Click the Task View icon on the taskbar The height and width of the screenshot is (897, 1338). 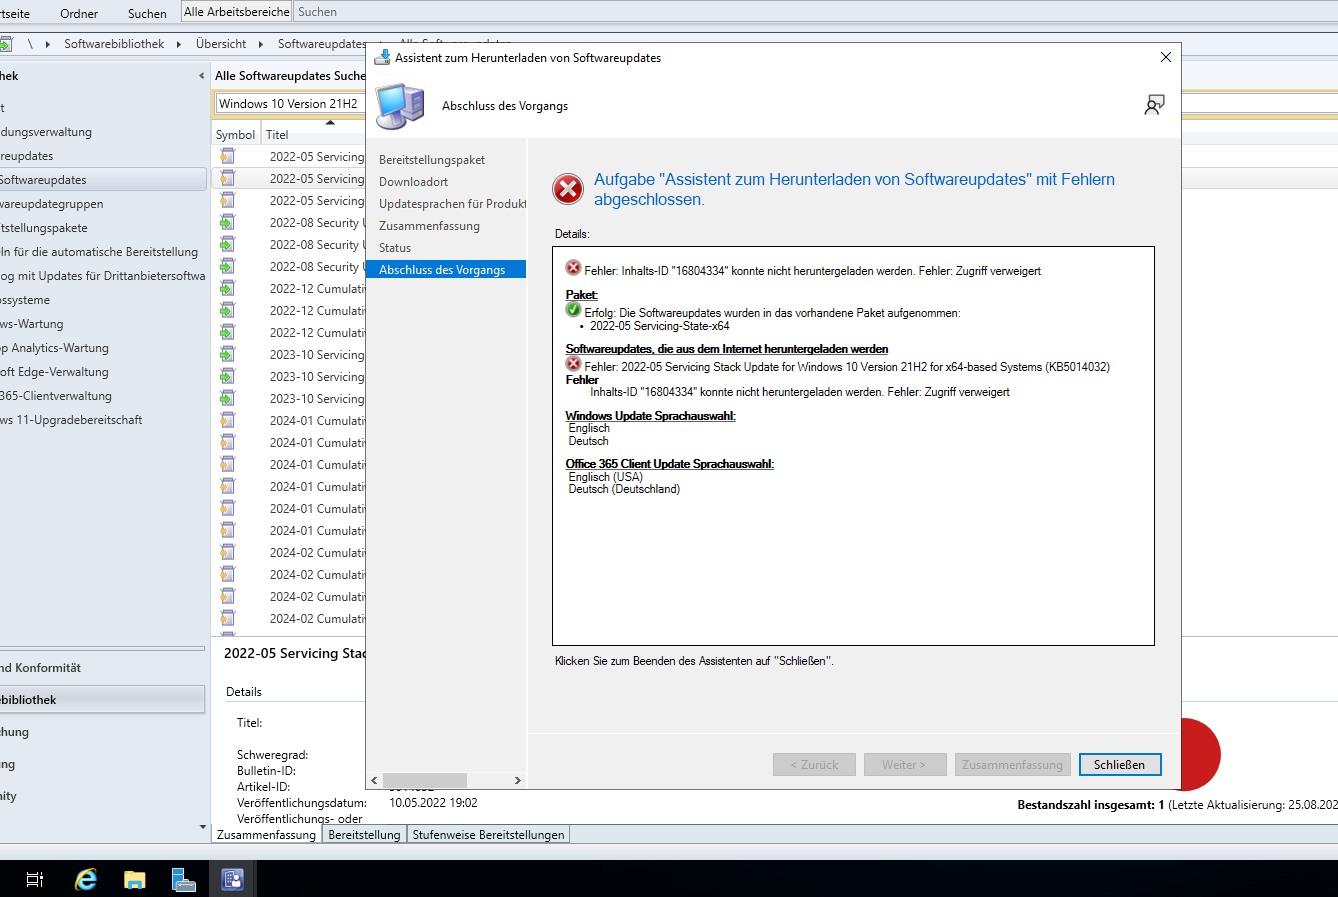coord(34,879)
